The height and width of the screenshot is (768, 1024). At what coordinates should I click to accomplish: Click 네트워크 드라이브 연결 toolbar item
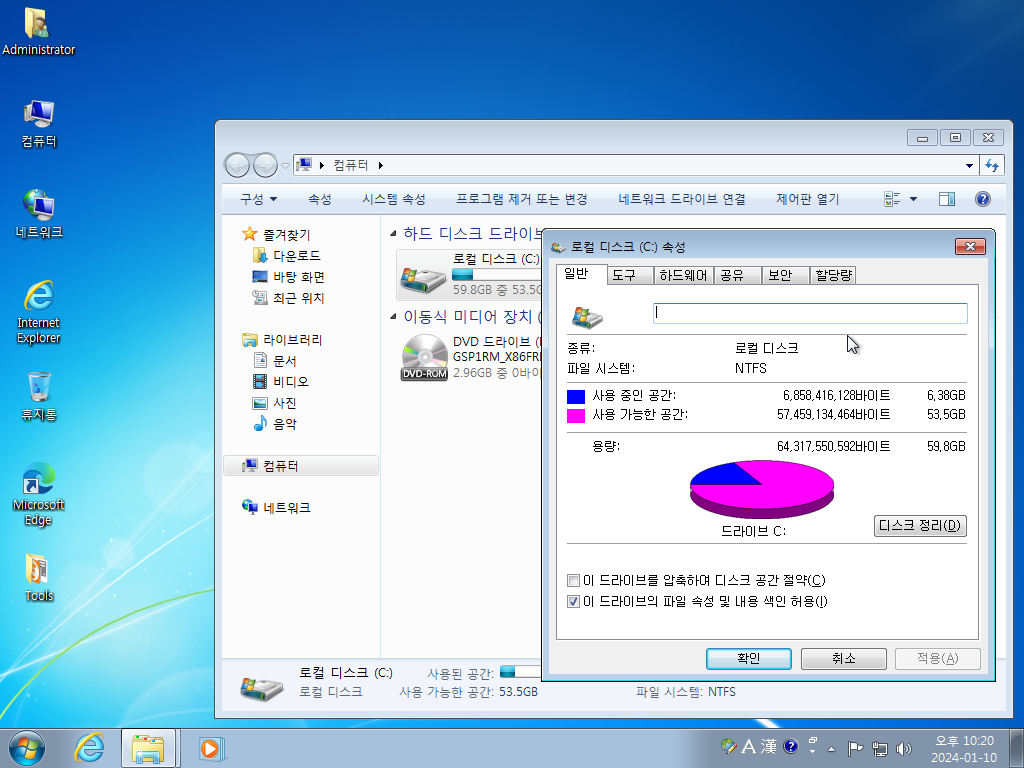click(682, 199)
